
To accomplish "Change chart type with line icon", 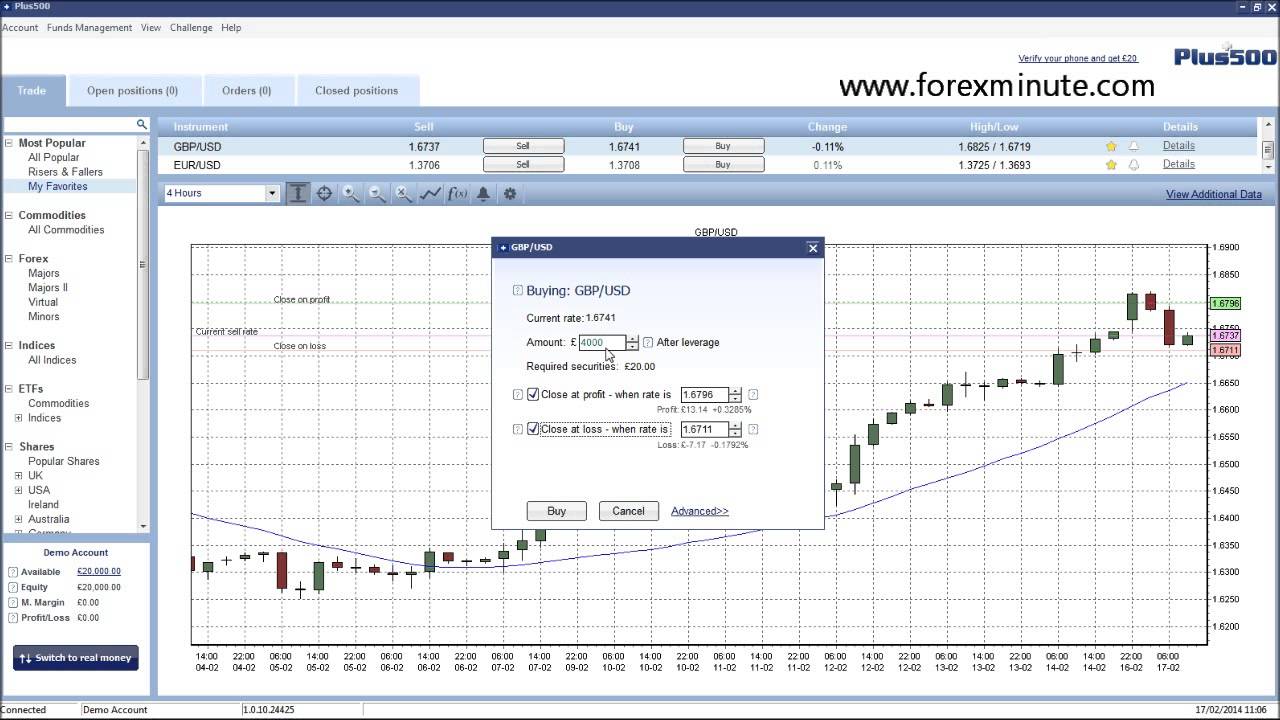I will [x=430, y=193].
